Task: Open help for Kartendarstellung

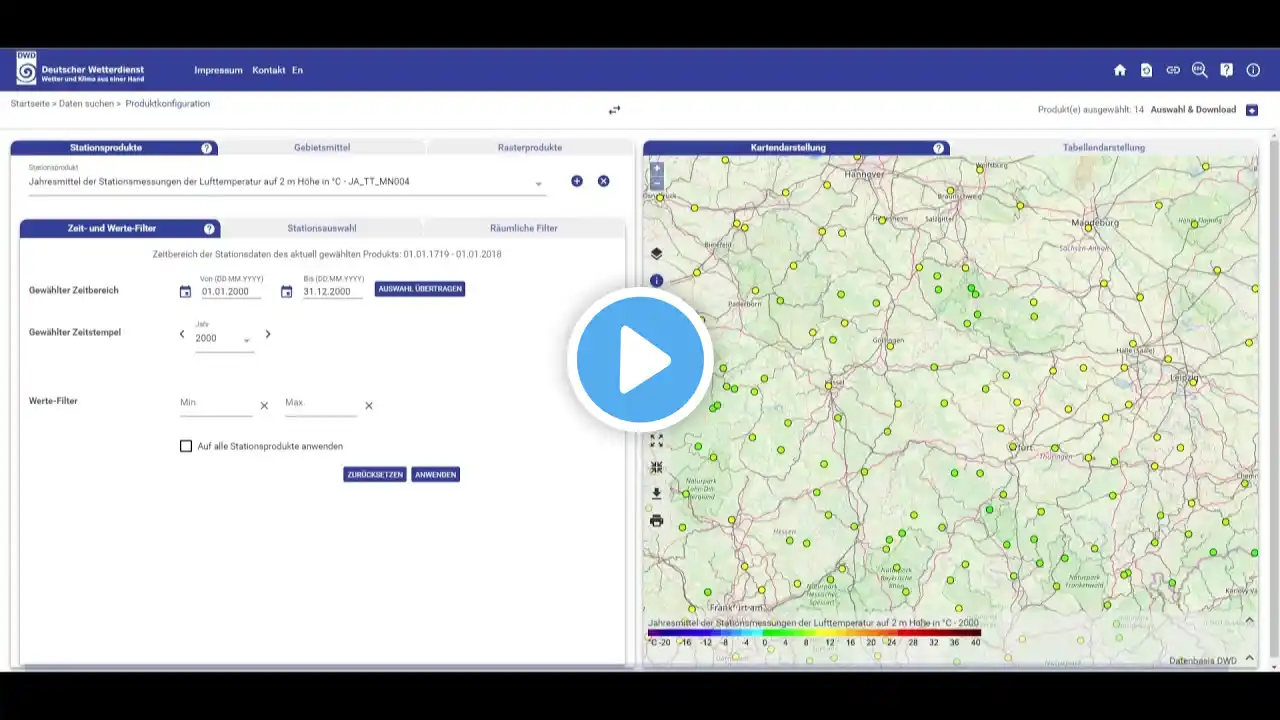Action: pos(939,148)
